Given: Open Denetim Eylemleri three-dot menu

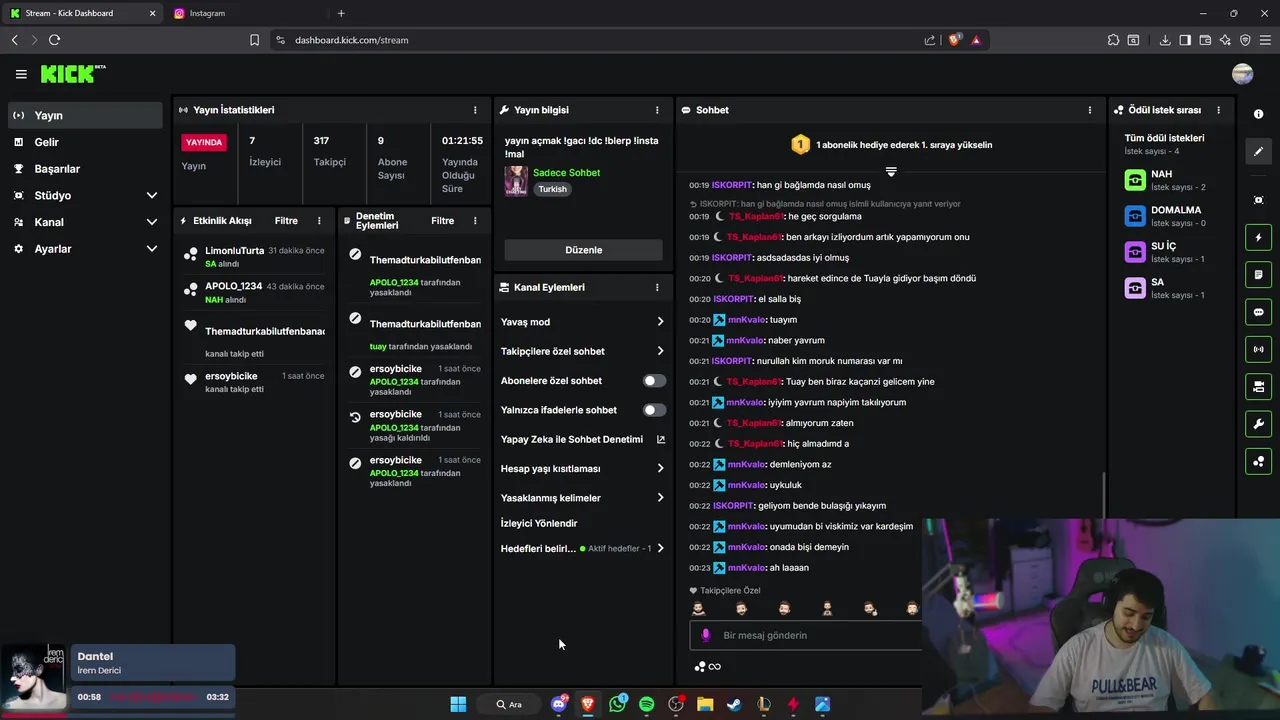Looking at the screenshot, I should pos(475,221).
